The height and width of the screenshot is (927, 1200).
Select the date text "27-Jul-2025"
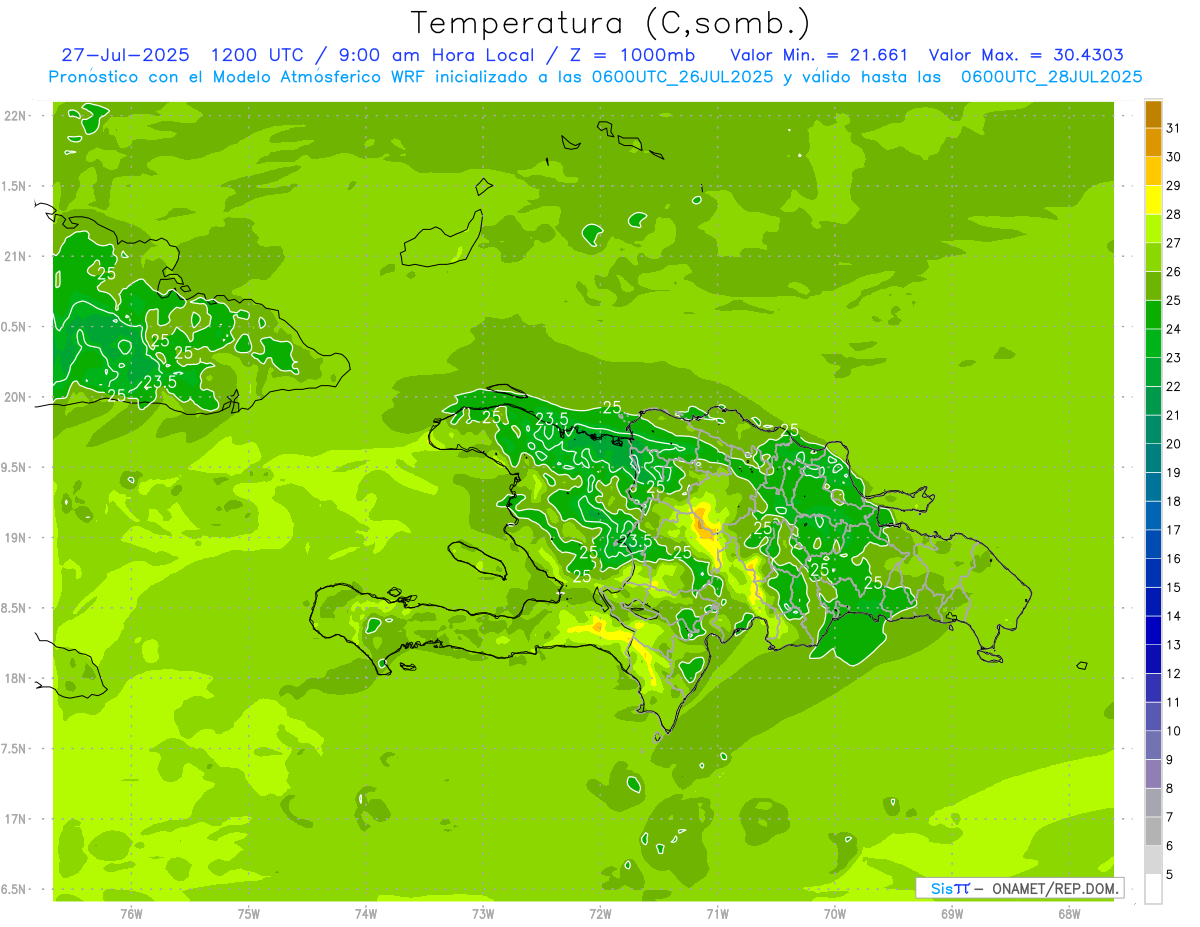[x=127, y=55]
